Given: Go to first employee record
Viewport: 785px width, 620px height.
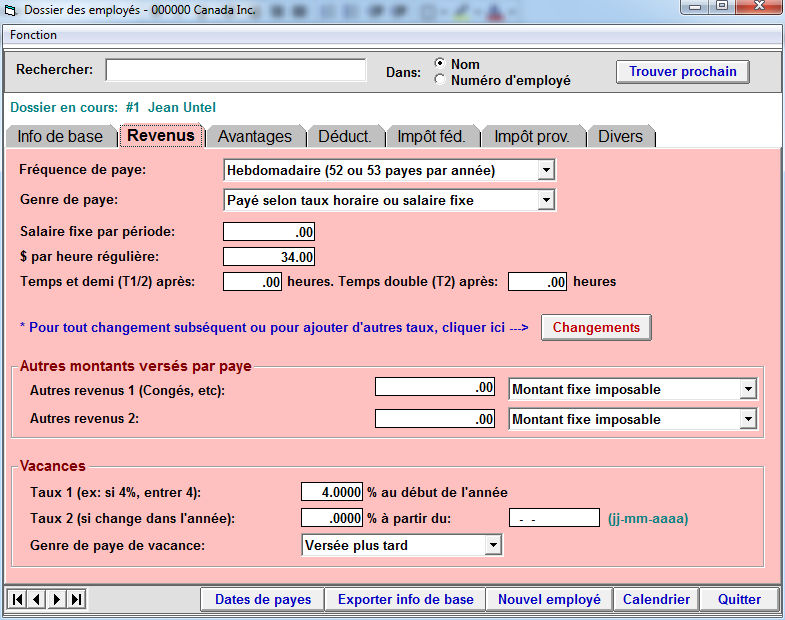Looking at the screenshot, I should click(17, 599).
